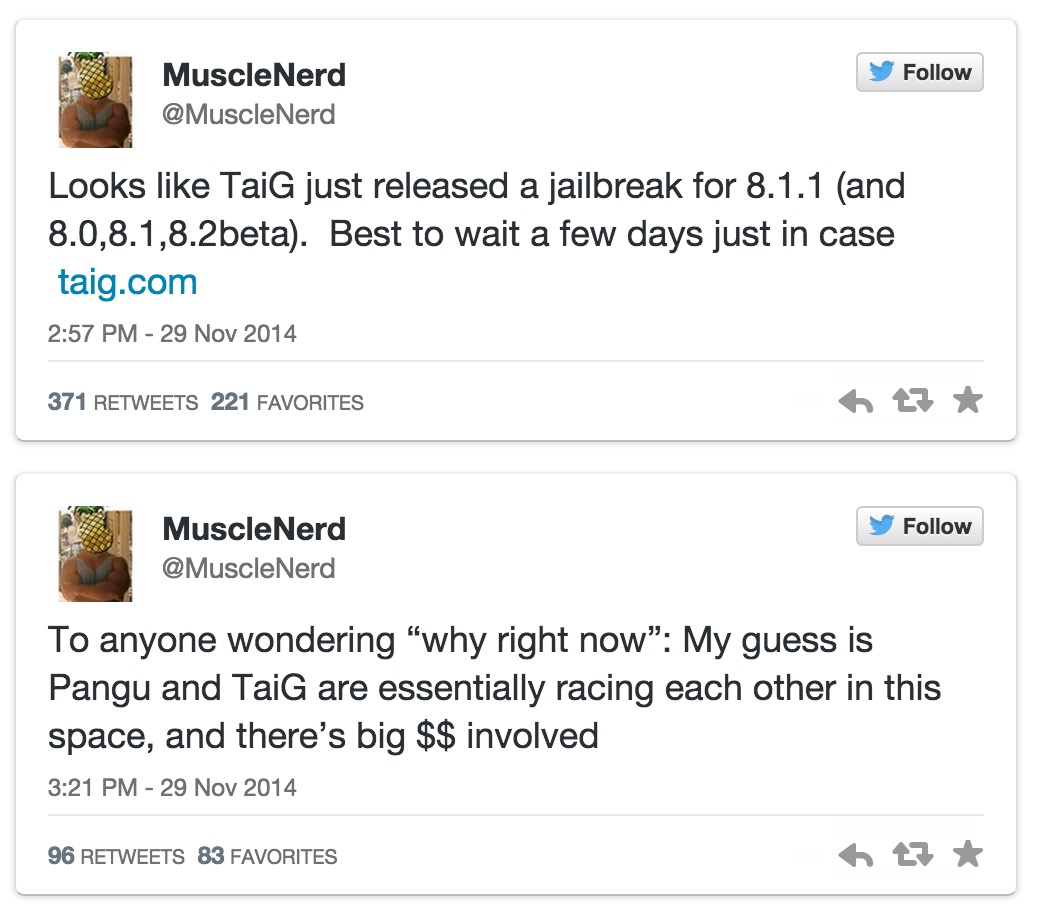The width and height of the screenshot is (1046, 914).
Task: Retweet the "why right now" Pangu tweet
Action: pos(911,856)
